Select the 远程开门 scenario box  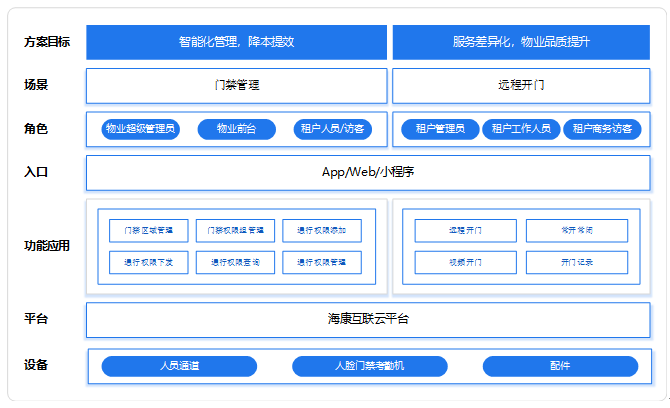[x=520, y=85]
